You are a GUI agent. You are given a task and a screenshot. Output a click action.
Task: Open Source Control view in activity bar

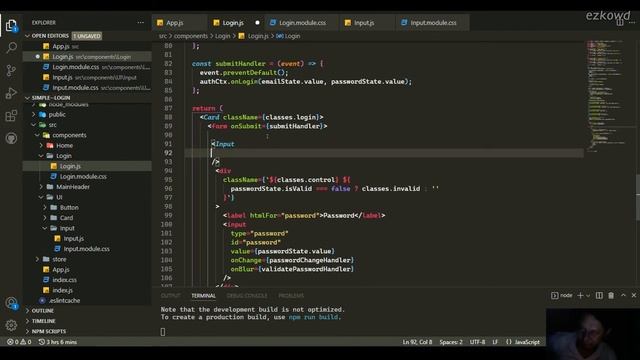coord(11,71)
